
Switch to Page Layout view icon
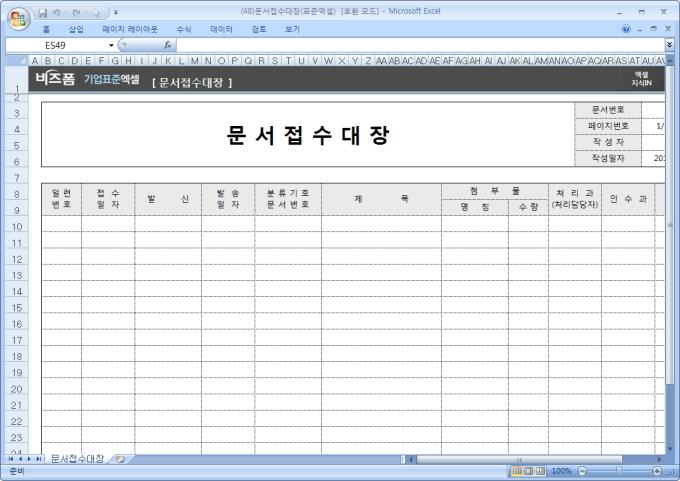click(x=528, y=471)
